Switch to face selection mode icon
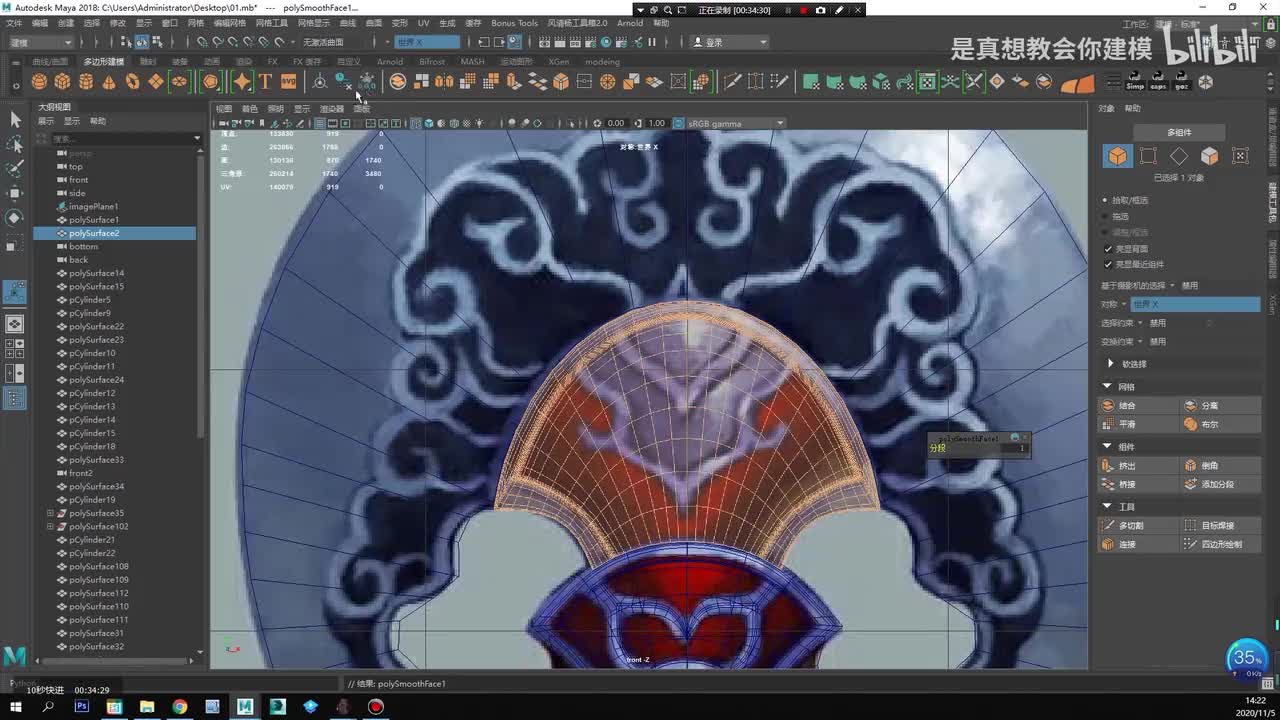Image resolution: width=1280 pixels, height=720 pixels. pyautogui.click(x=1210, y=156)
